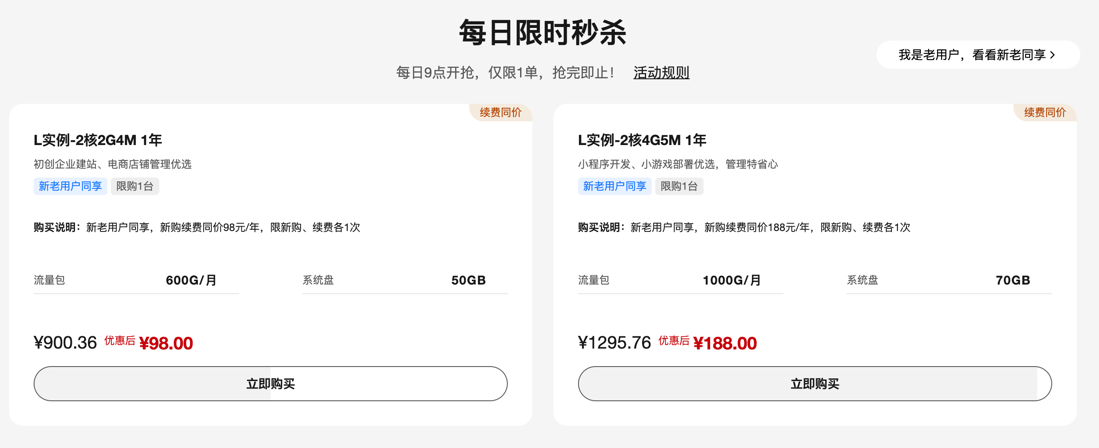Click 新老用户同享 tag on 2核4G5M card
Image resolution: width=1099 pixels, height=448 pixels.
[x=615, y=186]
